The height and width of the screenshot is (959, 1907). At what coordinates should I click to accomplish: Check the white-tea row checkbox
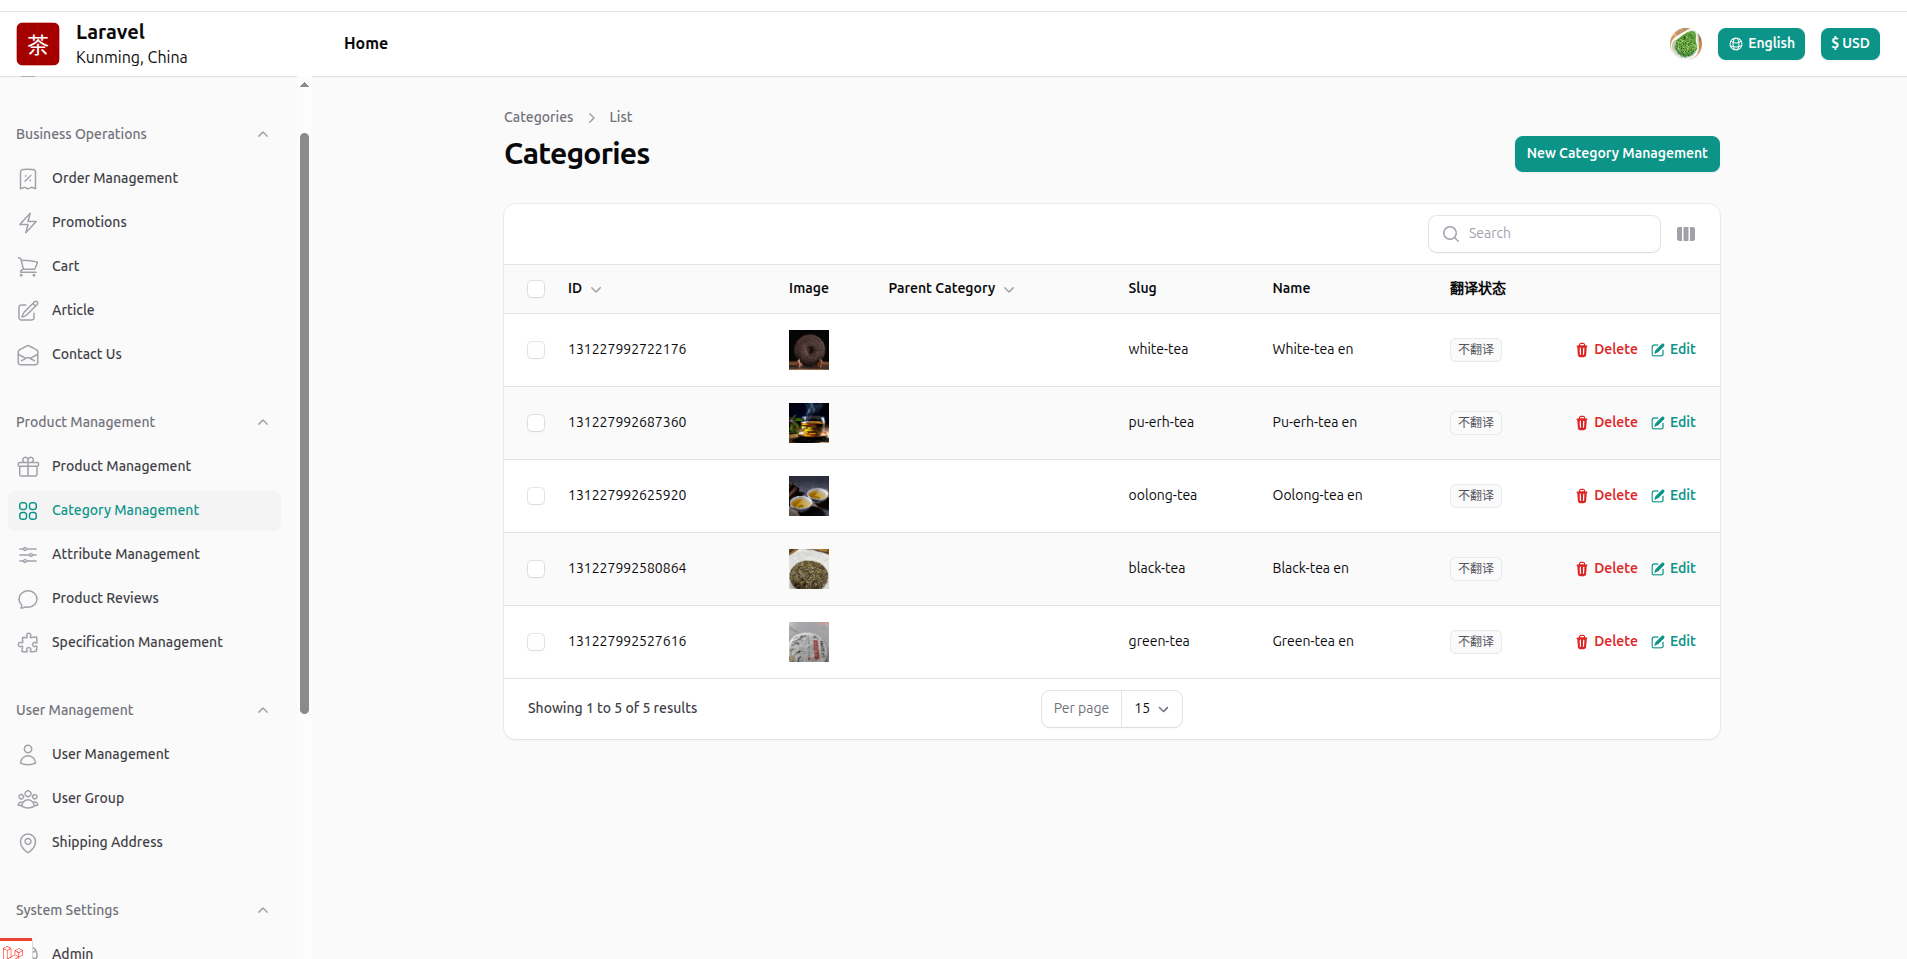tap(536, 350)
